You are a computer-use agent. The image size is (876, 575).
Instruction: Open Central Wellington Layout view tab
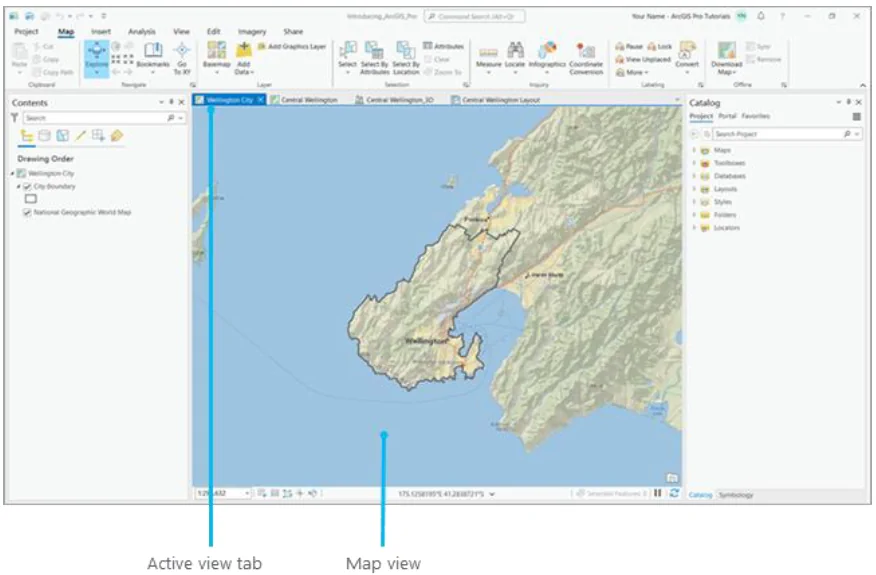pos(496,100)
